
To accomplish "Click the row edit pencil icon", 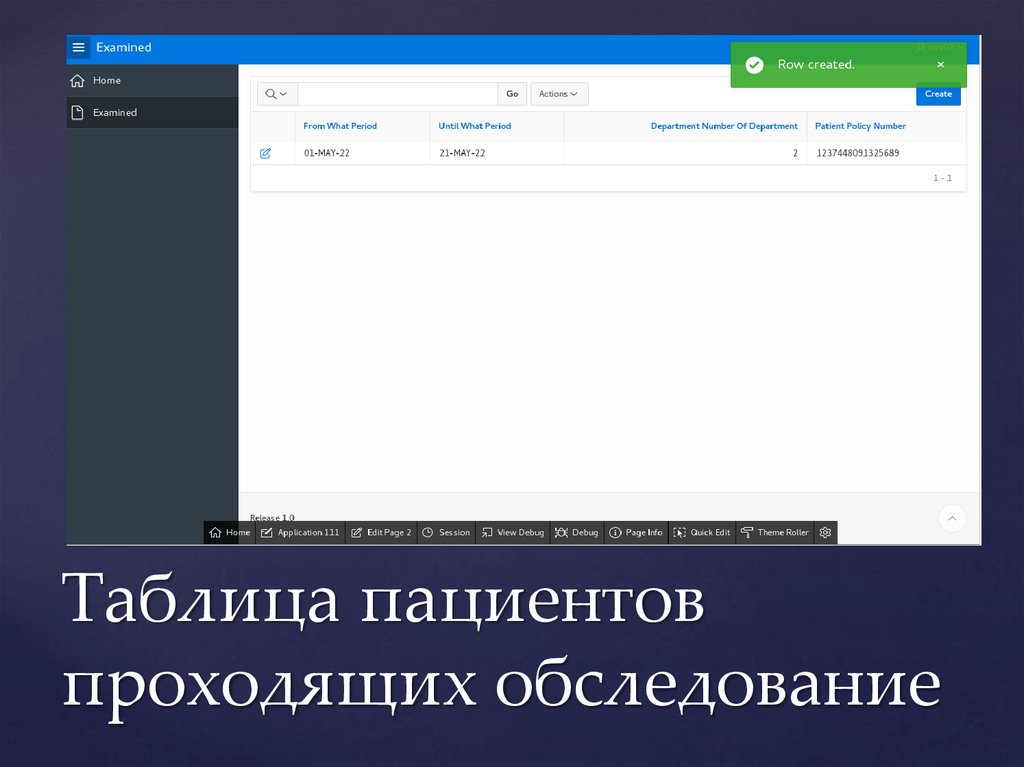I will tap(265, 153).
